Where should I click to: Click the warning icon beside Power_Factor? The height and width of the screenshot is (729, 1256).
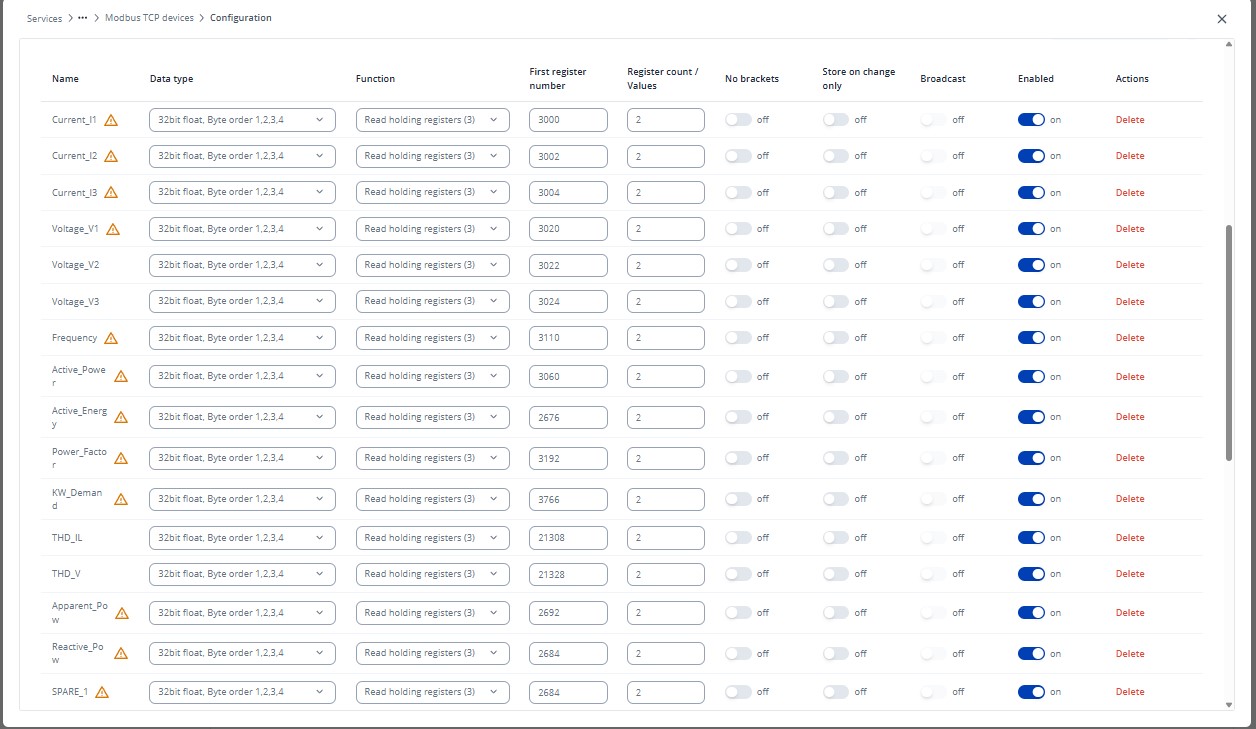click(x=121, y=458)
